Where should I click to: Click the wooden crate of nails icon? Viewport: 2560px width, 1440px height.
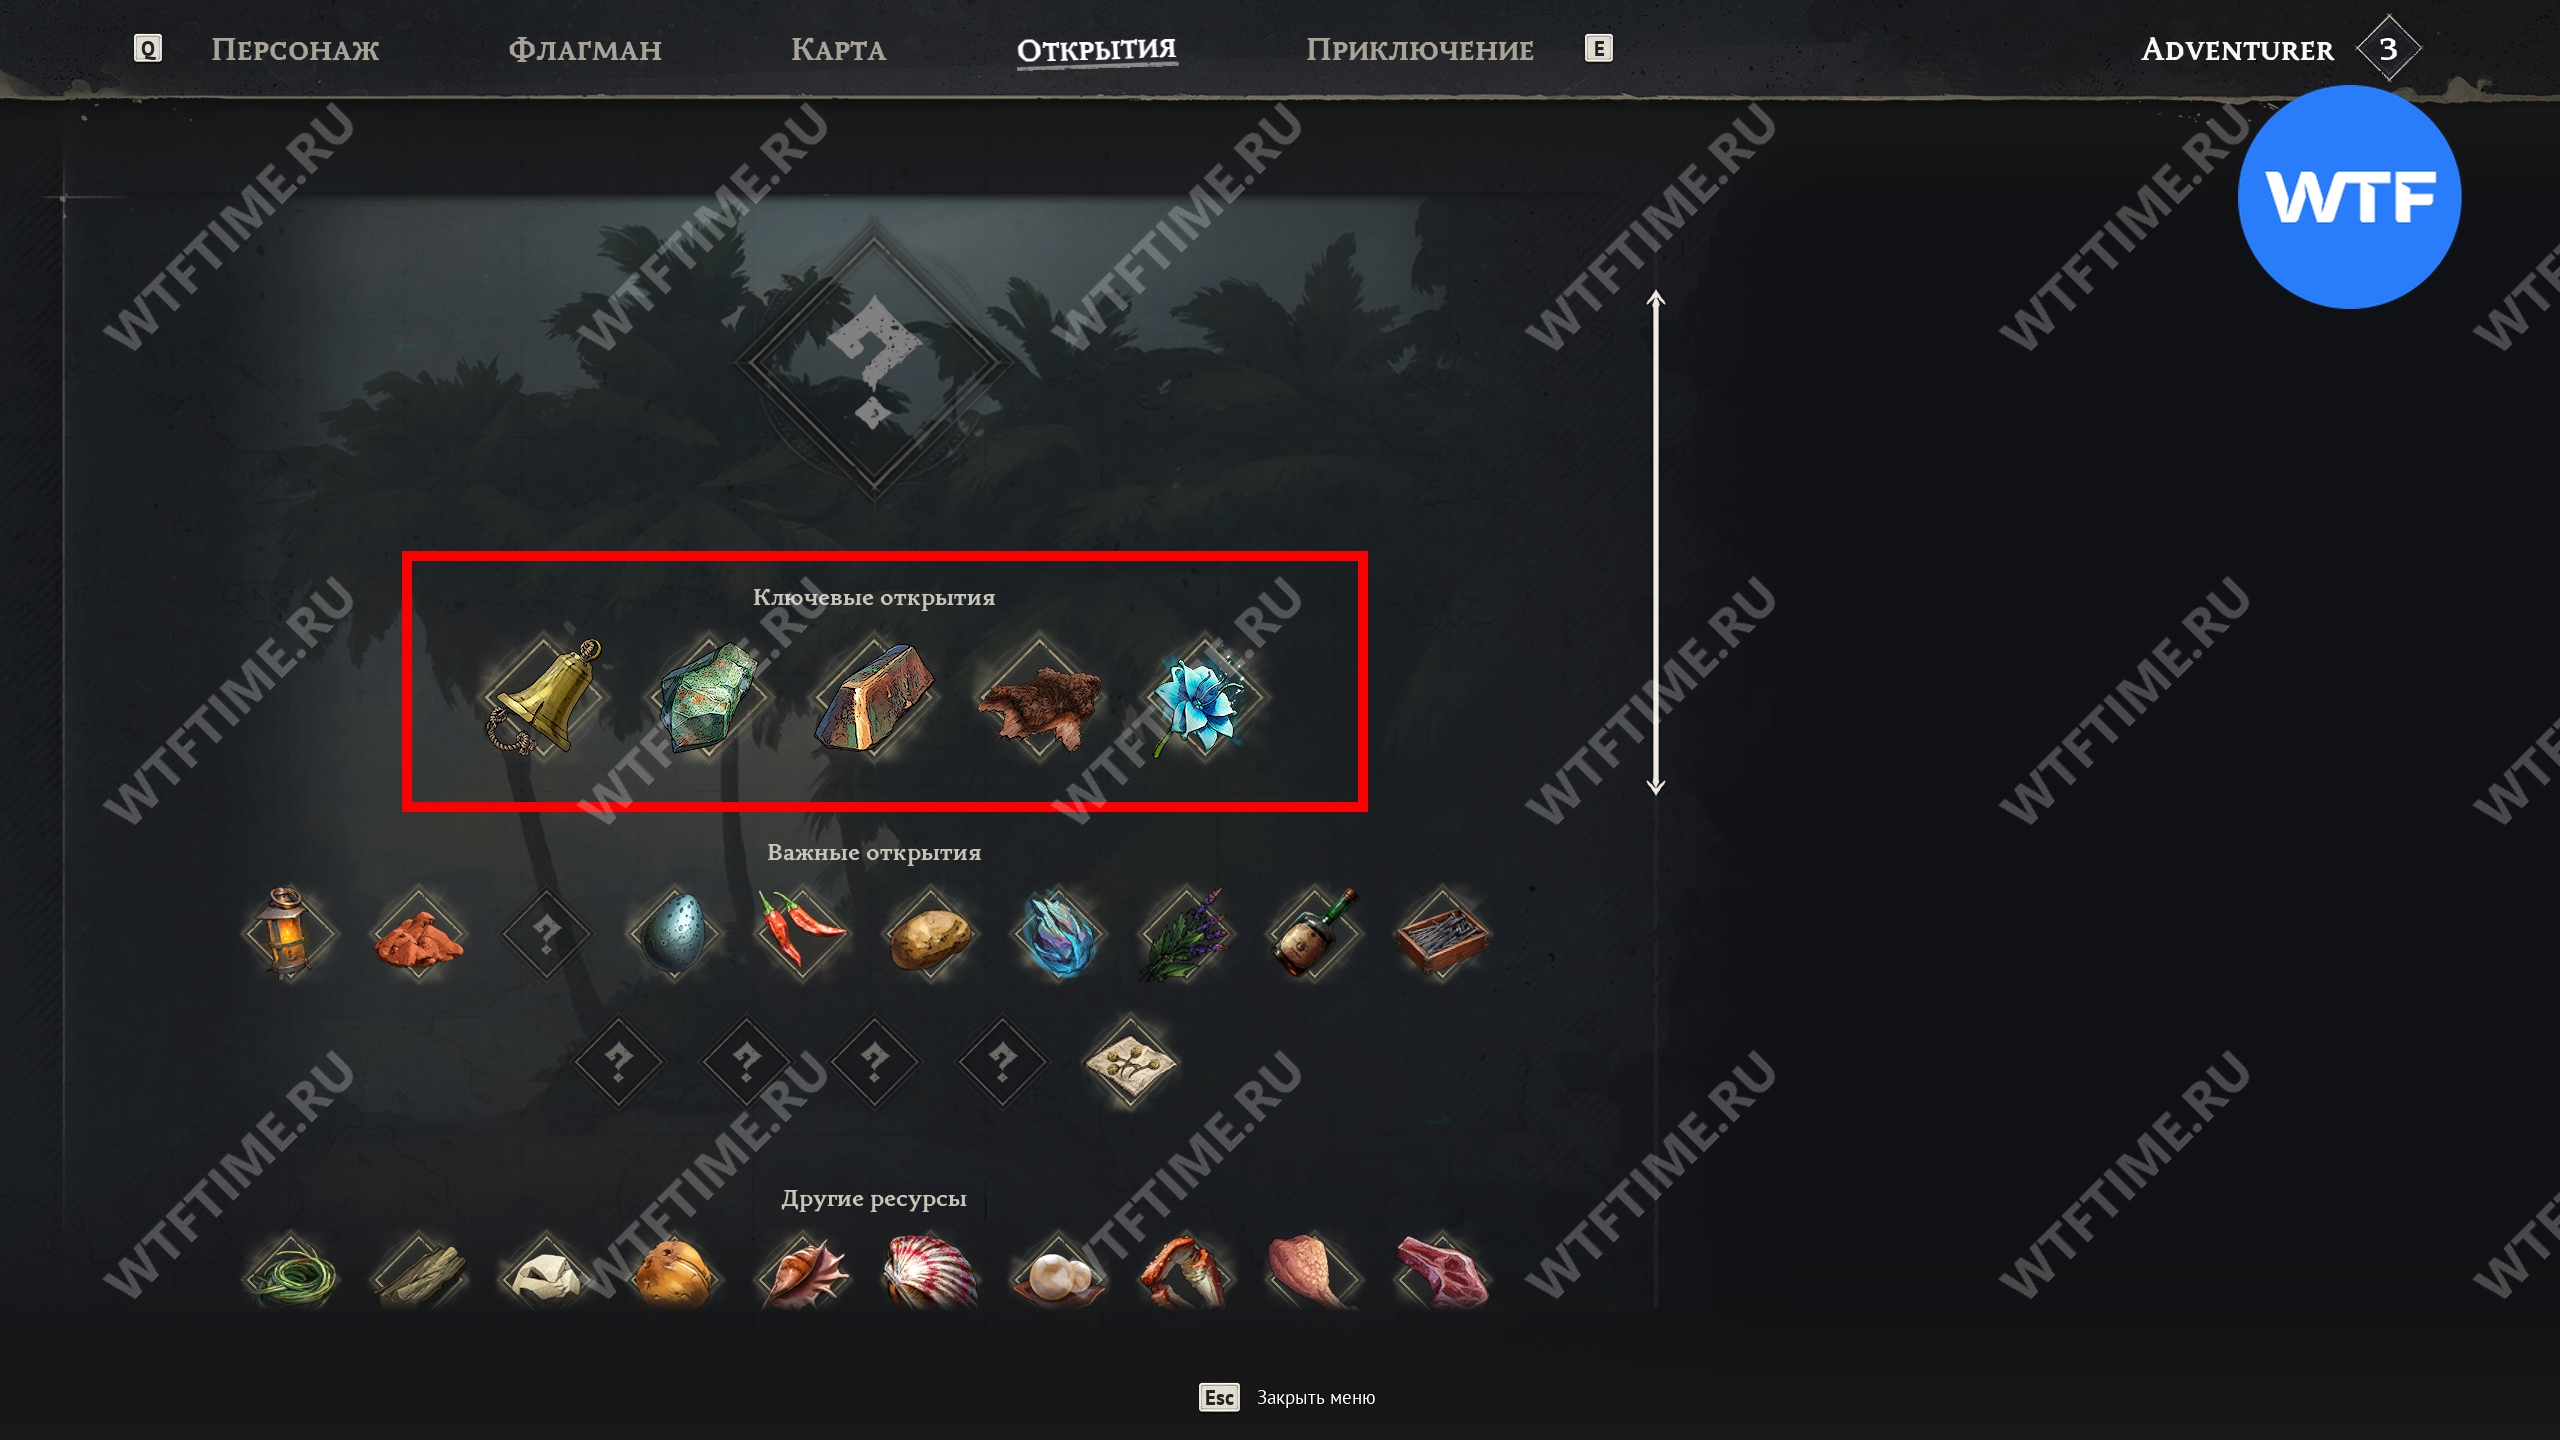tap(1442, 933)
